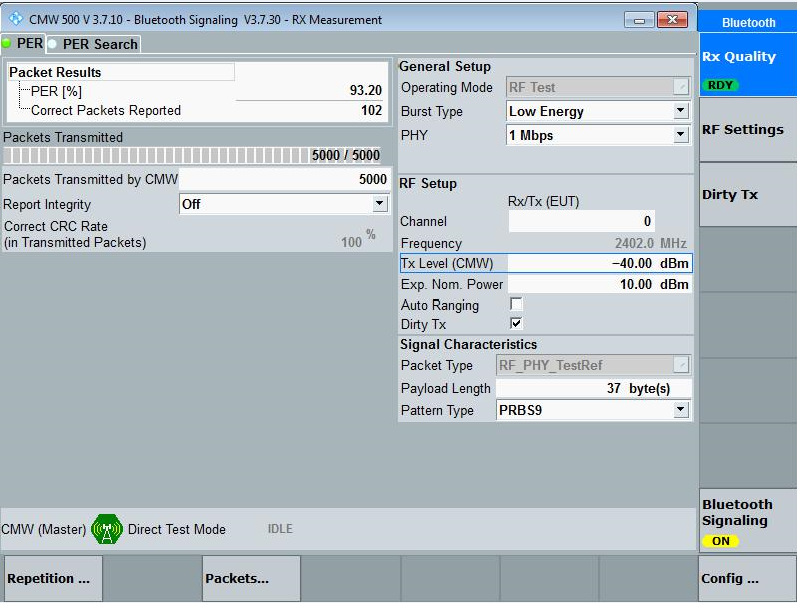Open the Burst Type dropdown
This screenshot has width=797, height=603.
(x=680, y=110)
